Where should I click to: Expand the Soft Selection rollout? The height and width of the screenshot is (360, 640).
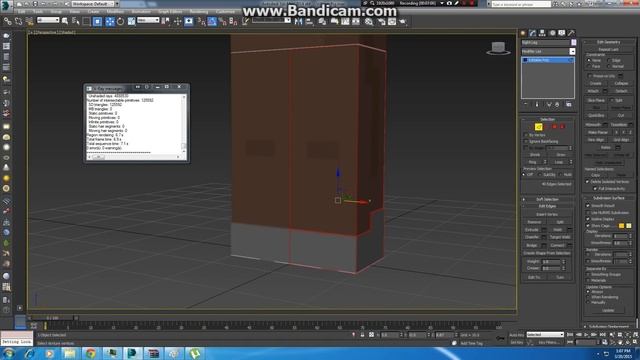coord(547,199)
